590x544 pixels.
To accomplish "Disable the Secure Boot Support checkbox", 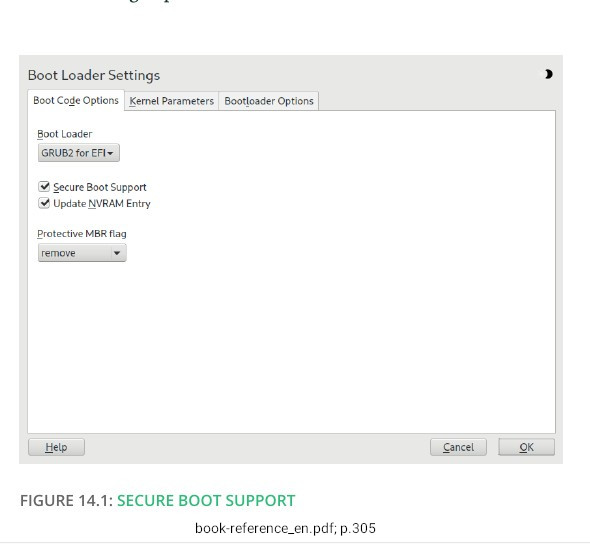I will pos(44,187).
